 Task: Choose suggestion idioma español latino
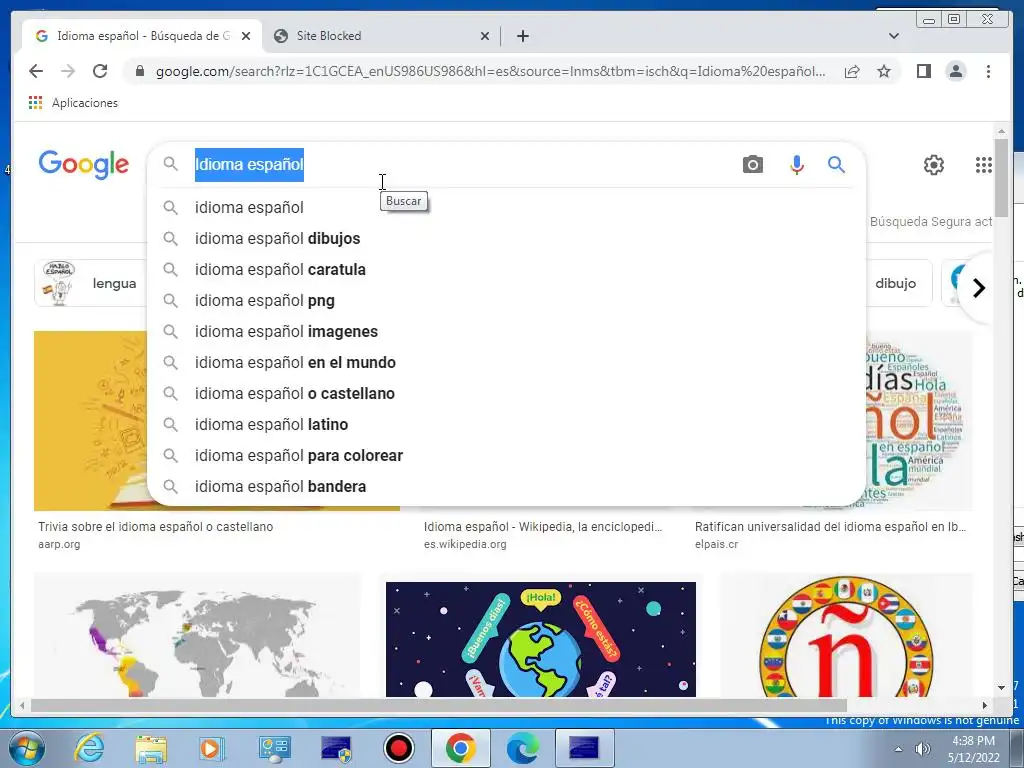(506, 424)
